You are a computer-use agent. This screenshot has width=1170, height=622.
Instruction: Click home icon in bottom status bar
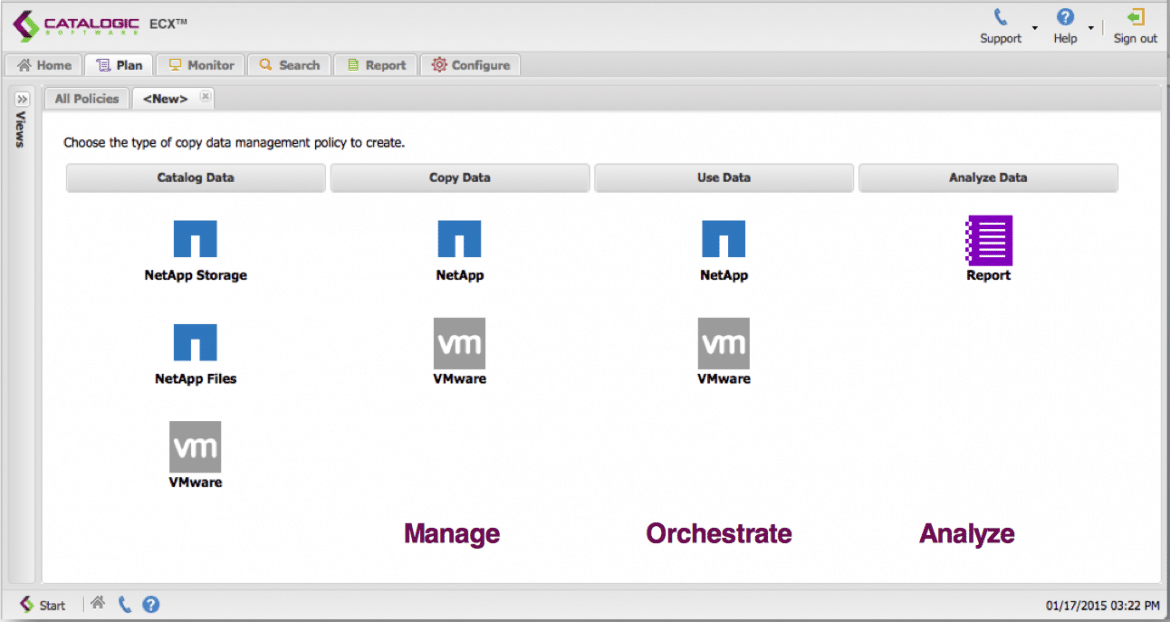click(x=98, y=603)
